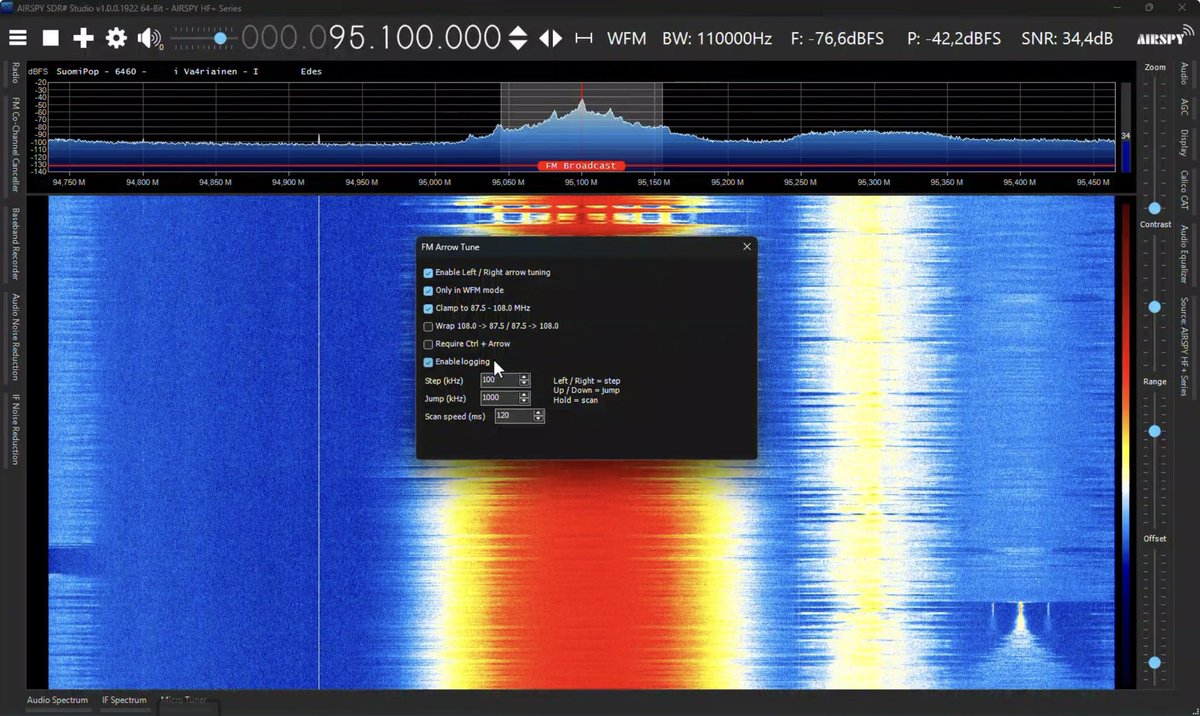Open the AGC tab on right sidebar
This screenshot has width=1200, height=716.
point(1184,108)
